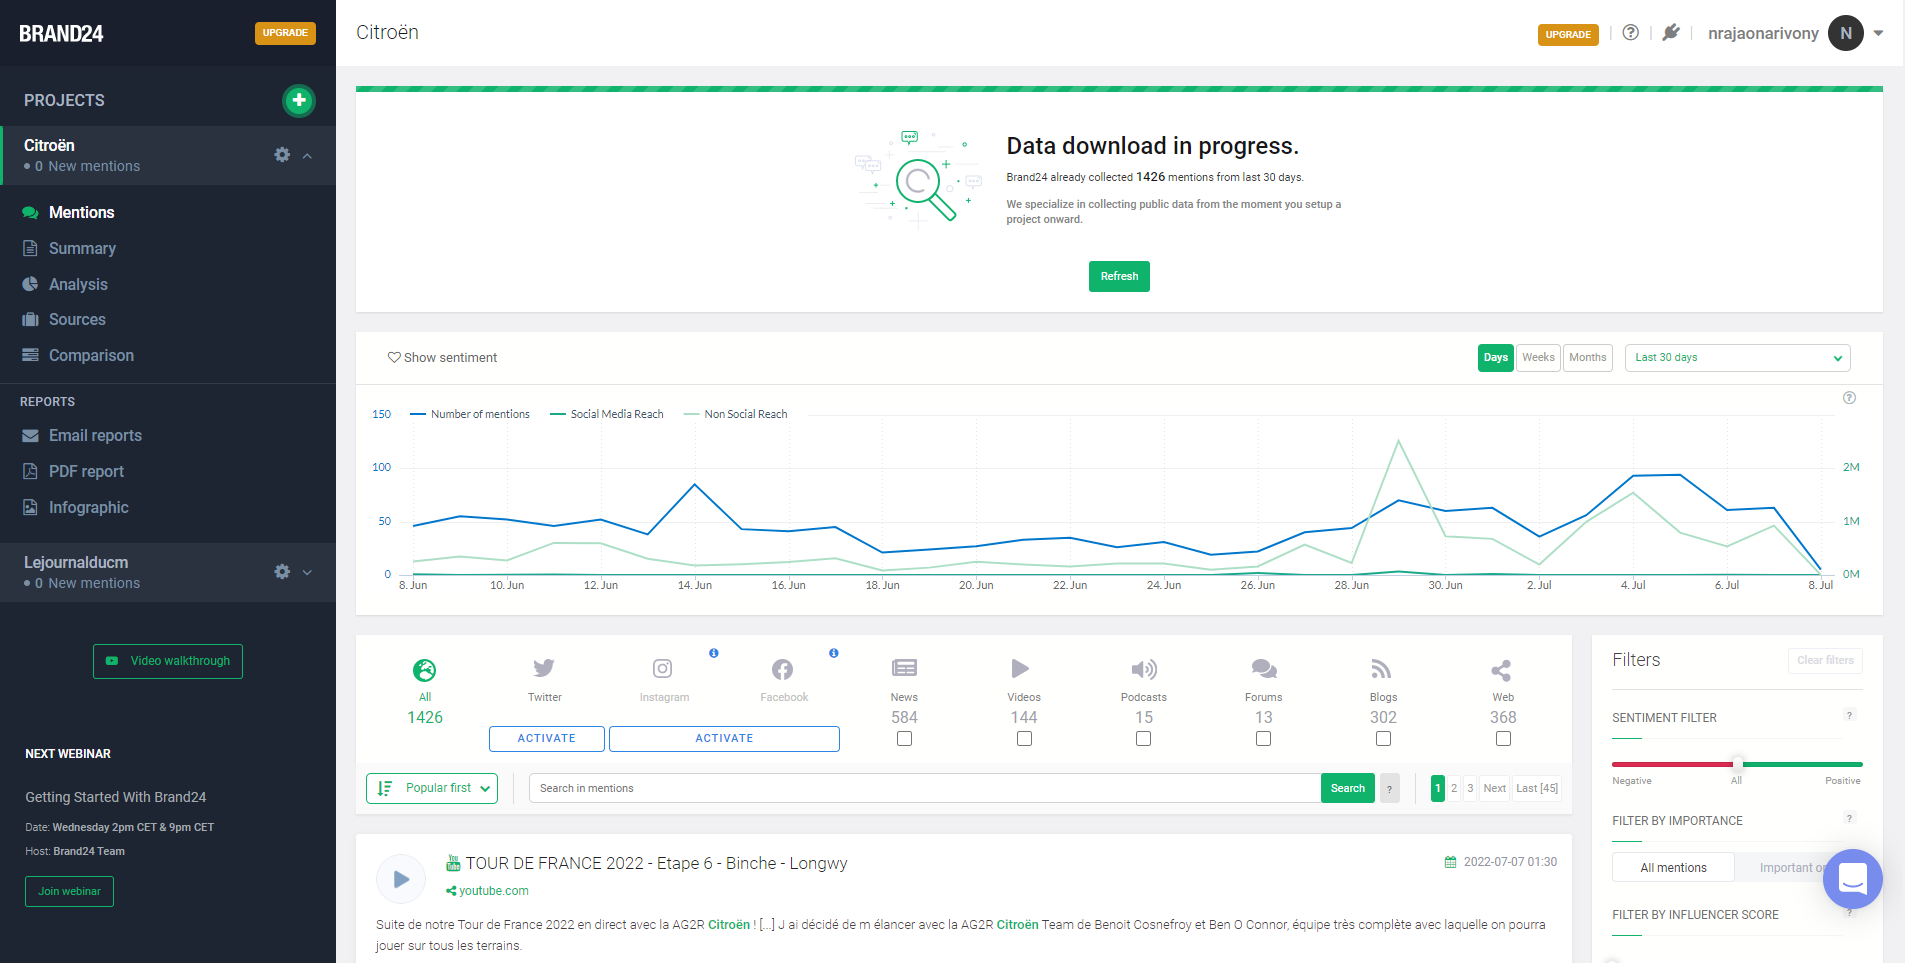
Task: Check the Videos source checkbox
Action: [x=1024, y=738]
